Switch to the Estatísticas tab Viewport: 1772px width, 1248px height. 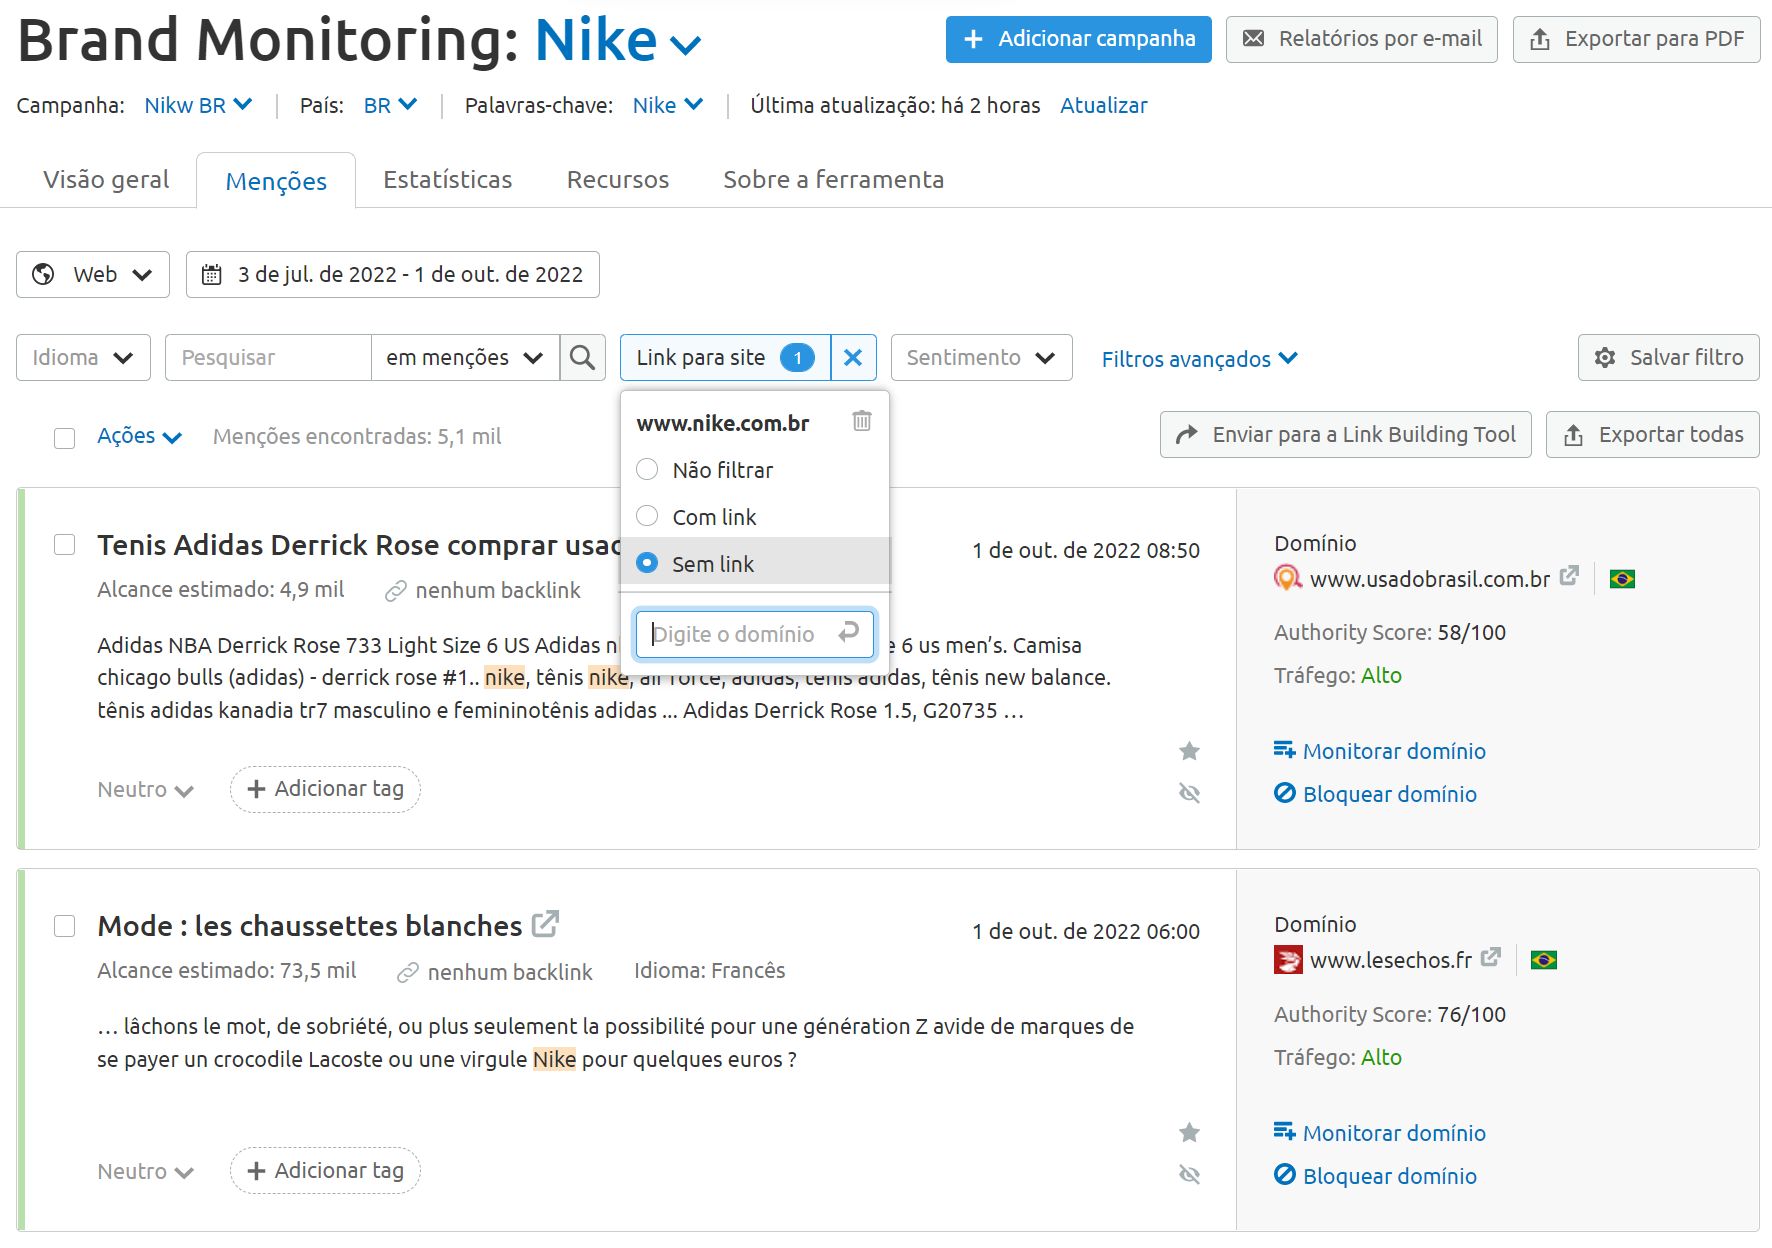click(x=447, y=180)
